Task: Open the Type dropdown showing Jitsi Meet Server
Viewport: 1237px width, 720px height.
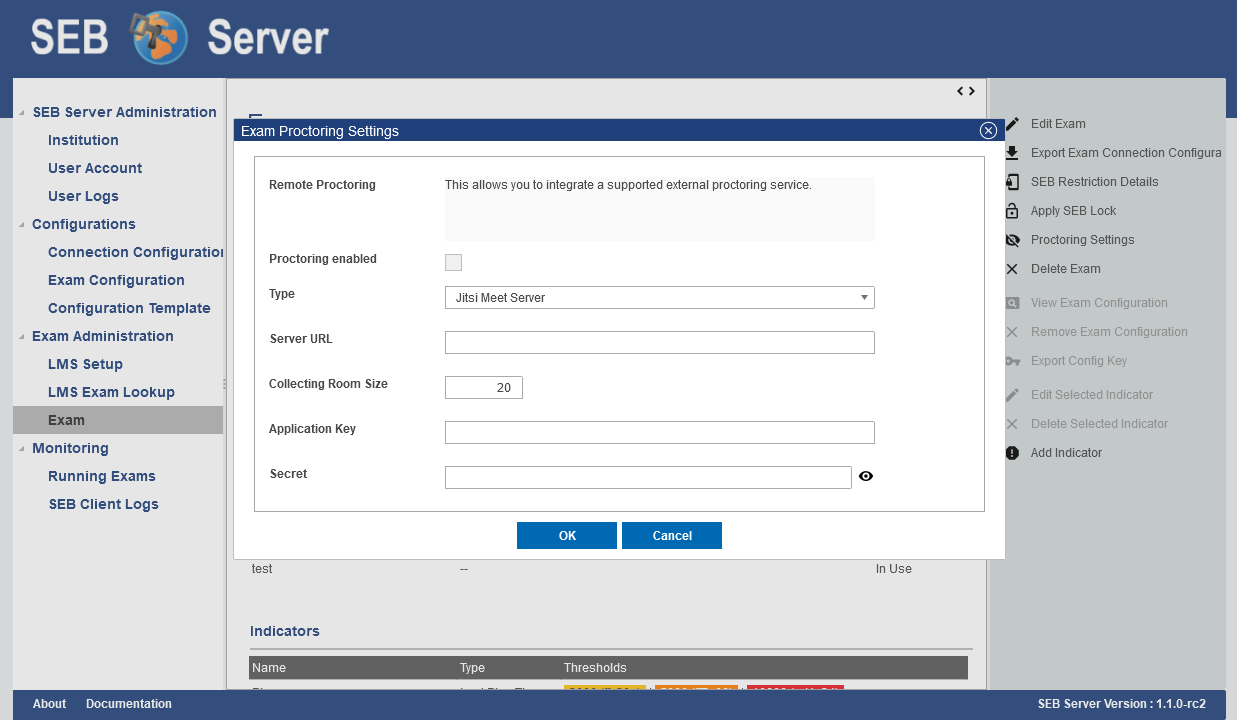Action: pos(659,297)
